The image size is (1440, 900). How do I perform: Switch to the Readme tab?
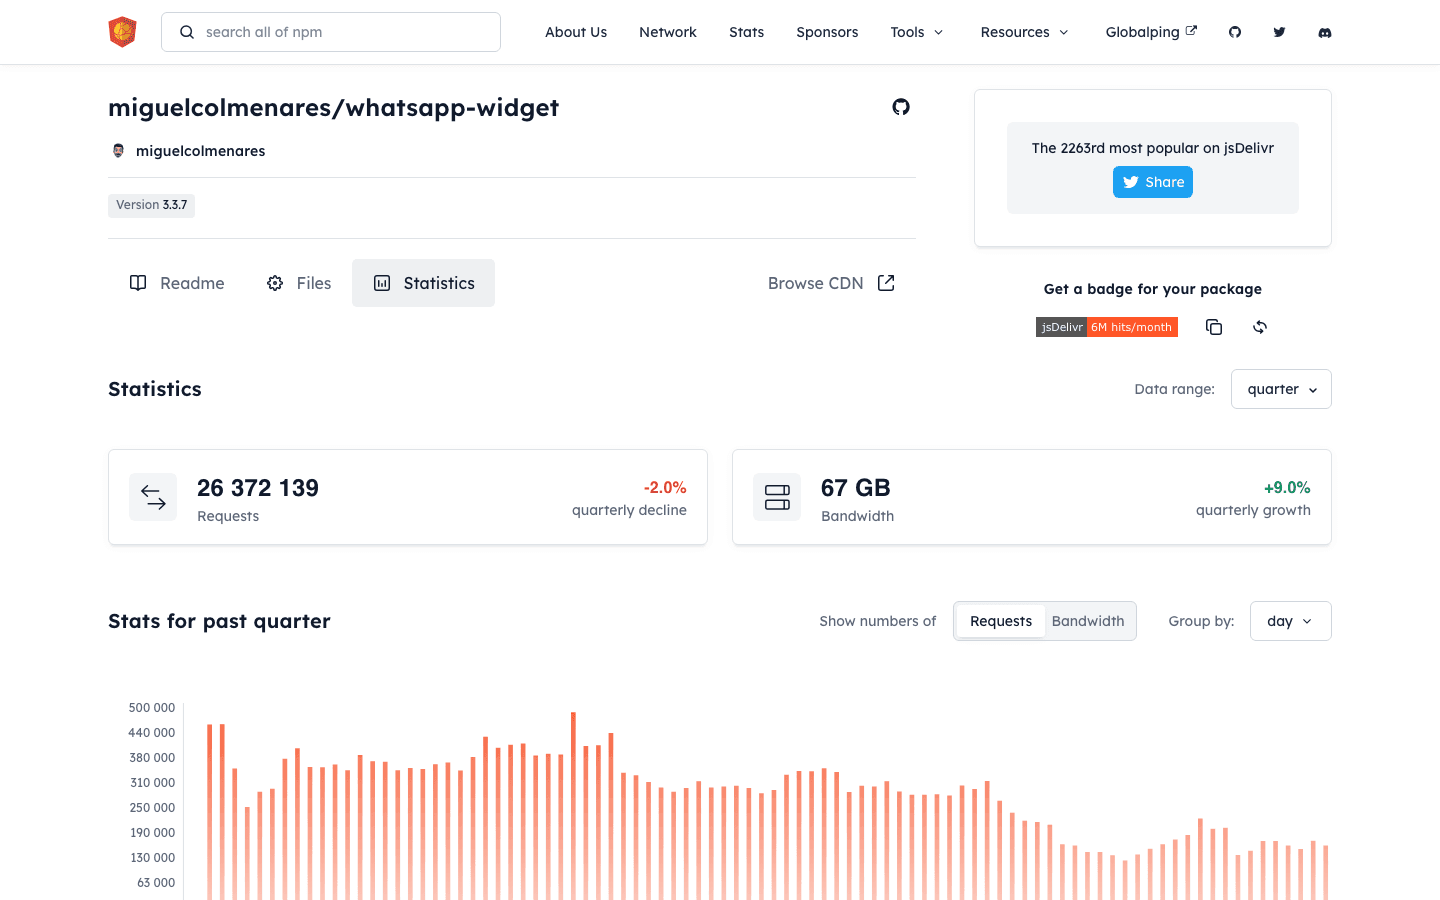[177, 283]
